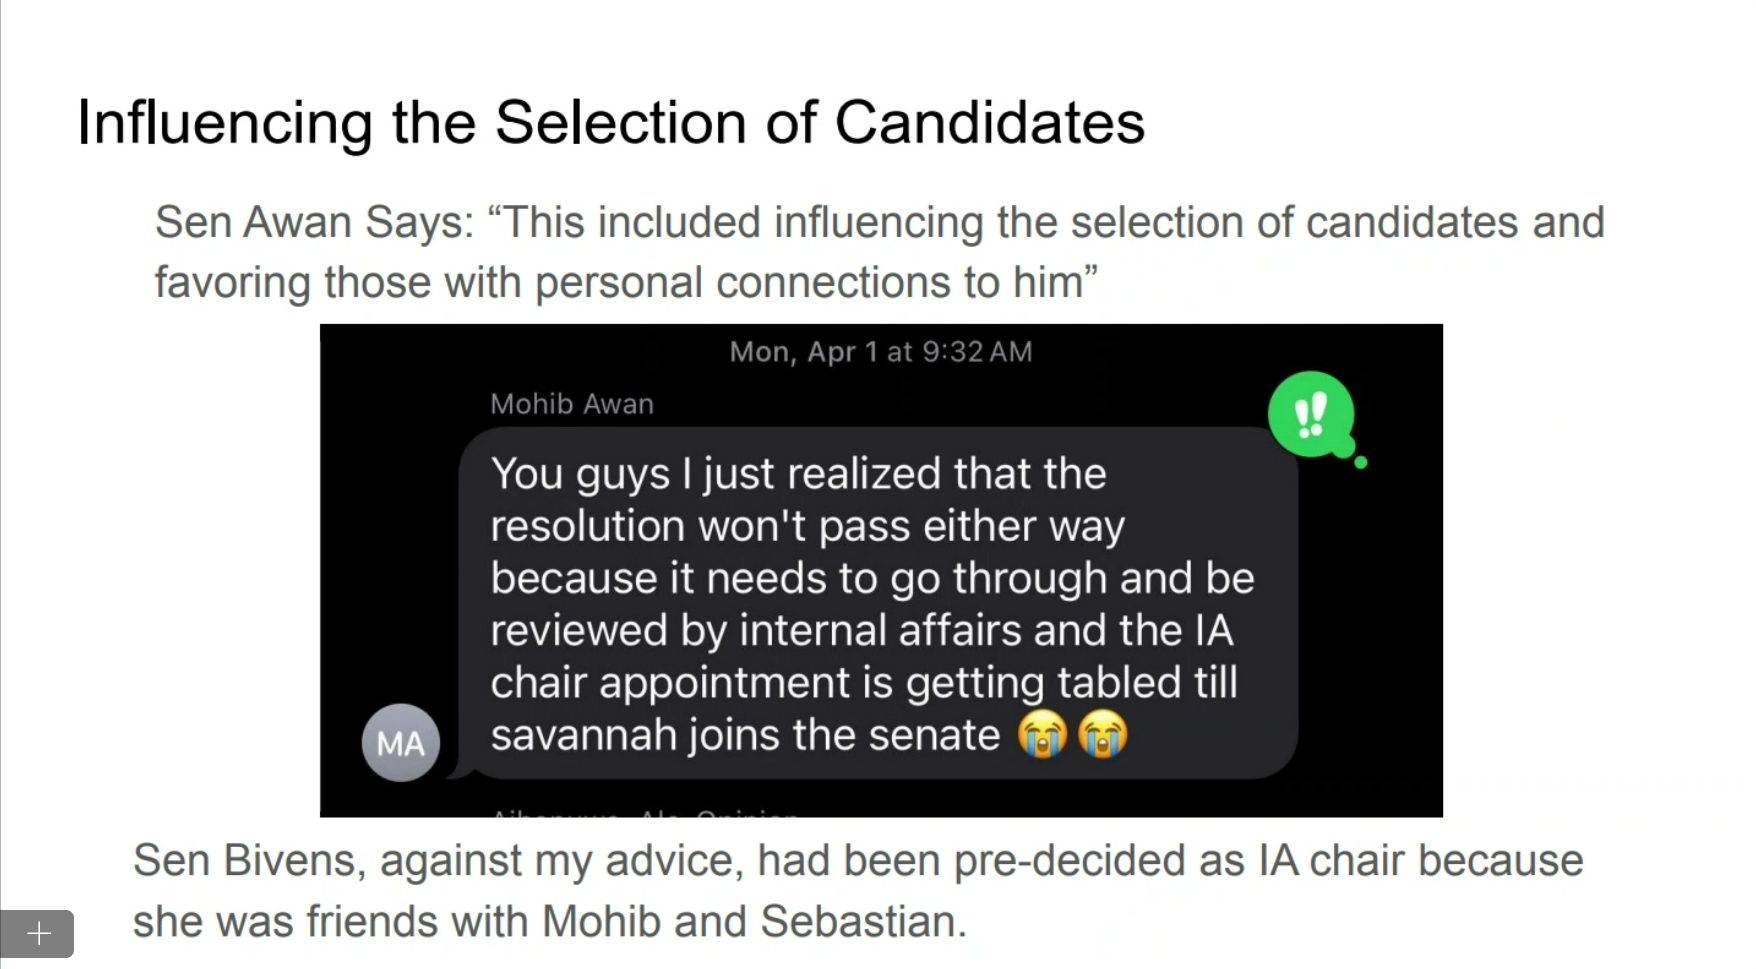Click the green double-exclamation reaction bubble
The image size is (1756, 969).
[x=1310, y=413]
